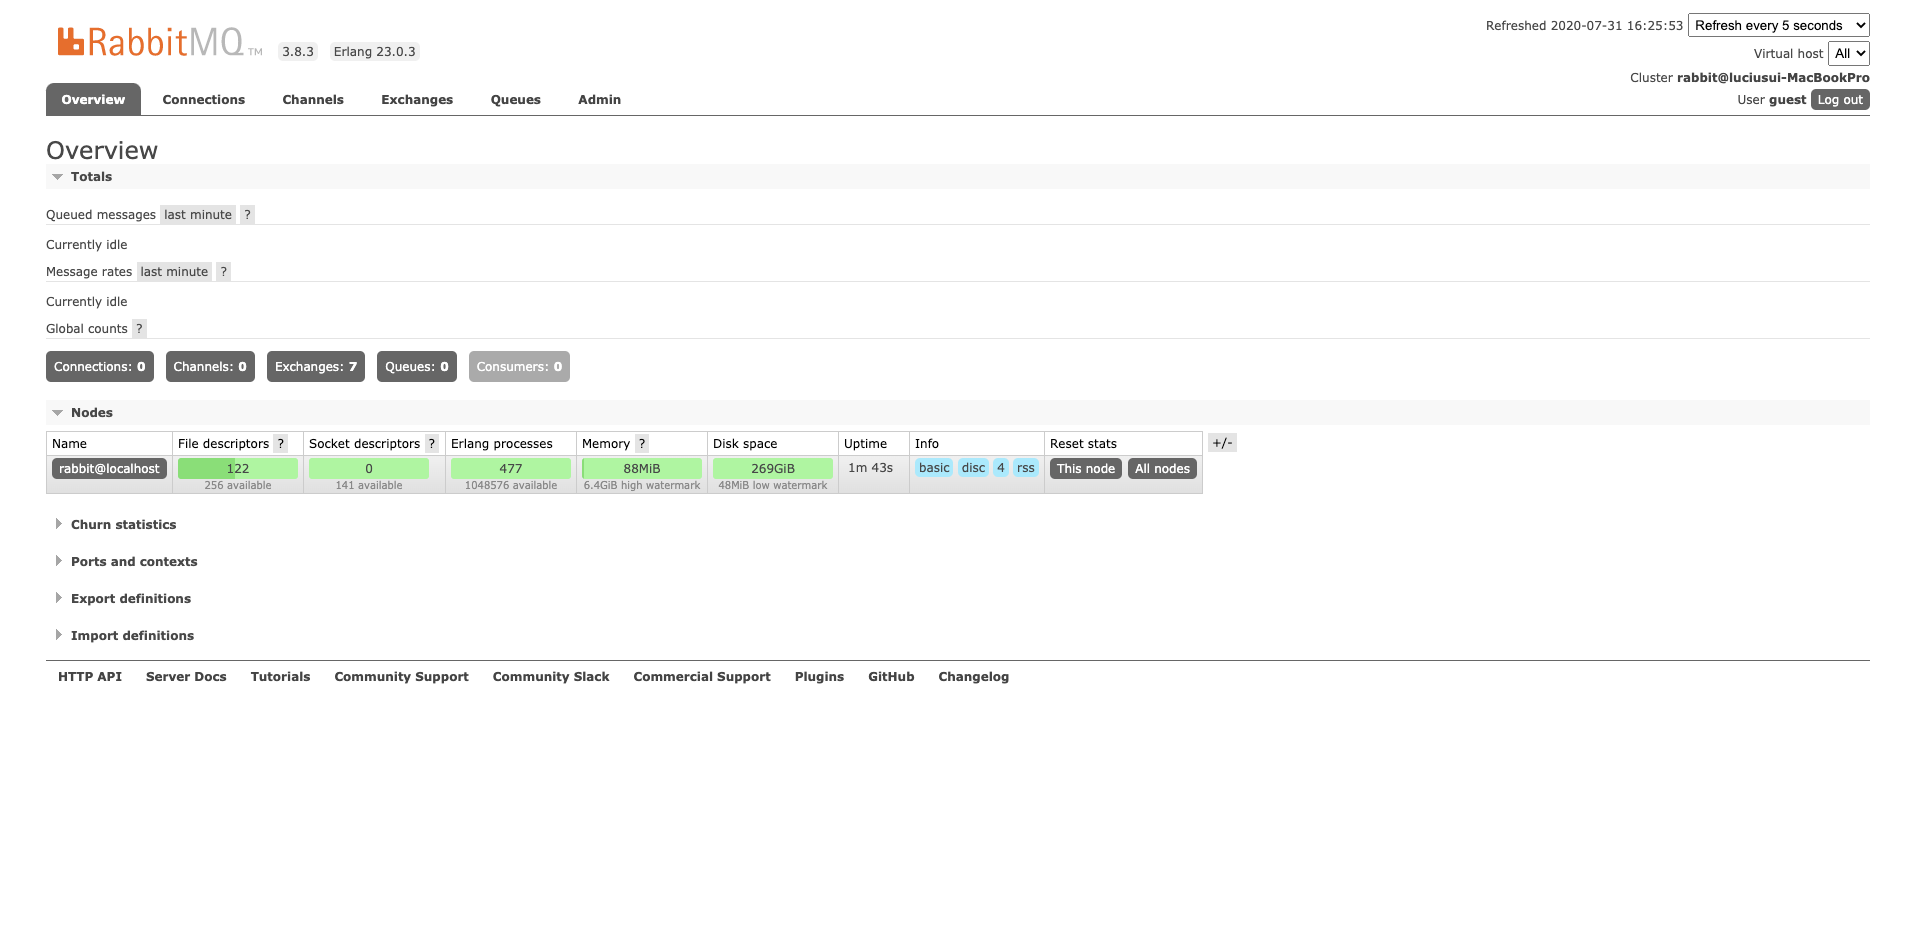The image size is (1915, 938).
Task: Switch to the Admin tab
Action: [600, 100]
